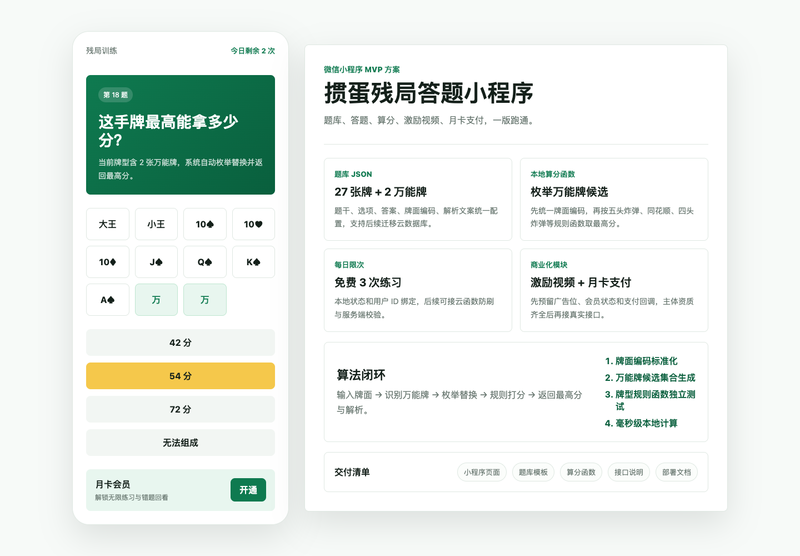The image size is (800, 556).
Task: Tap the 10♦ diamond card
Action: [108, 262]
